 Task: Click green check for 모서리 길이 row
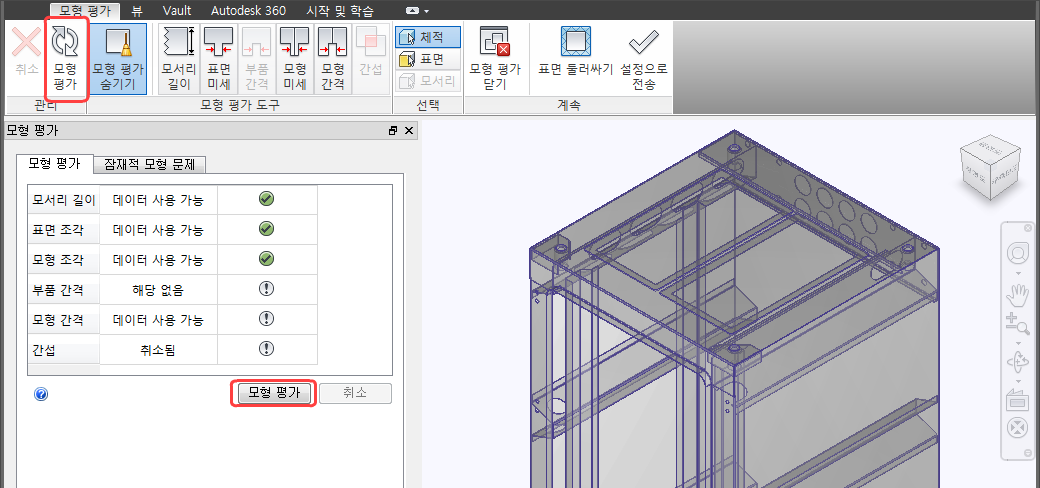(267, 198)
